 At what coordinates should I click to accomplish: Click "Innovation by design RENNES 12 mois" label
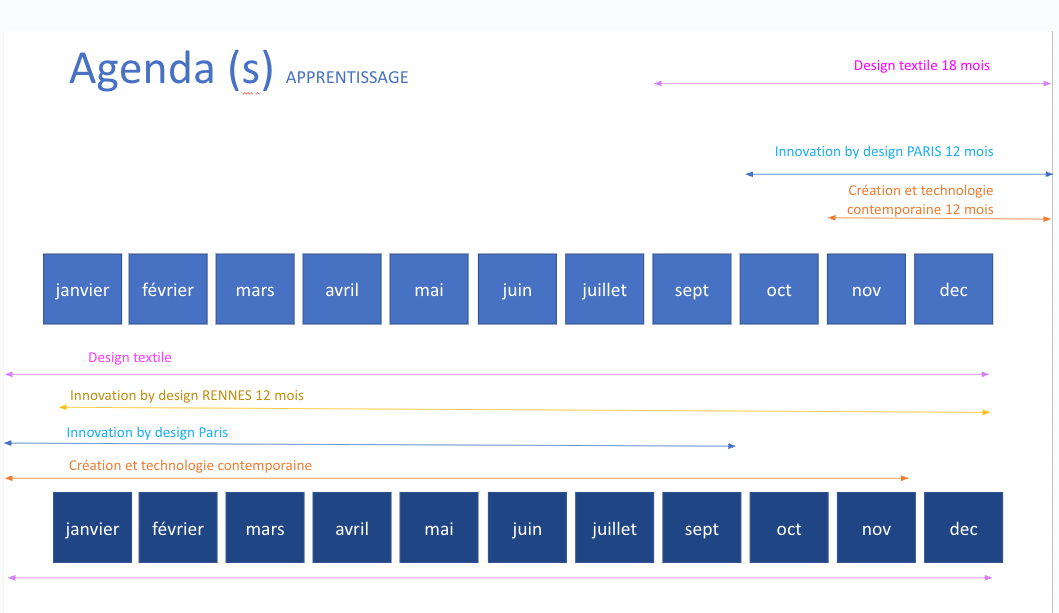click(x=187, y=395)
